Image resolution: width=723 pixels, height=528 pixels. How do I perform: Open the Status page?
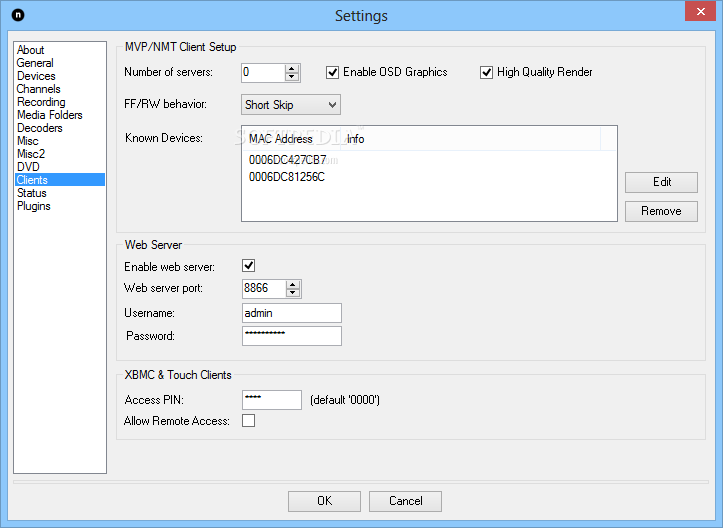point(32,193)
